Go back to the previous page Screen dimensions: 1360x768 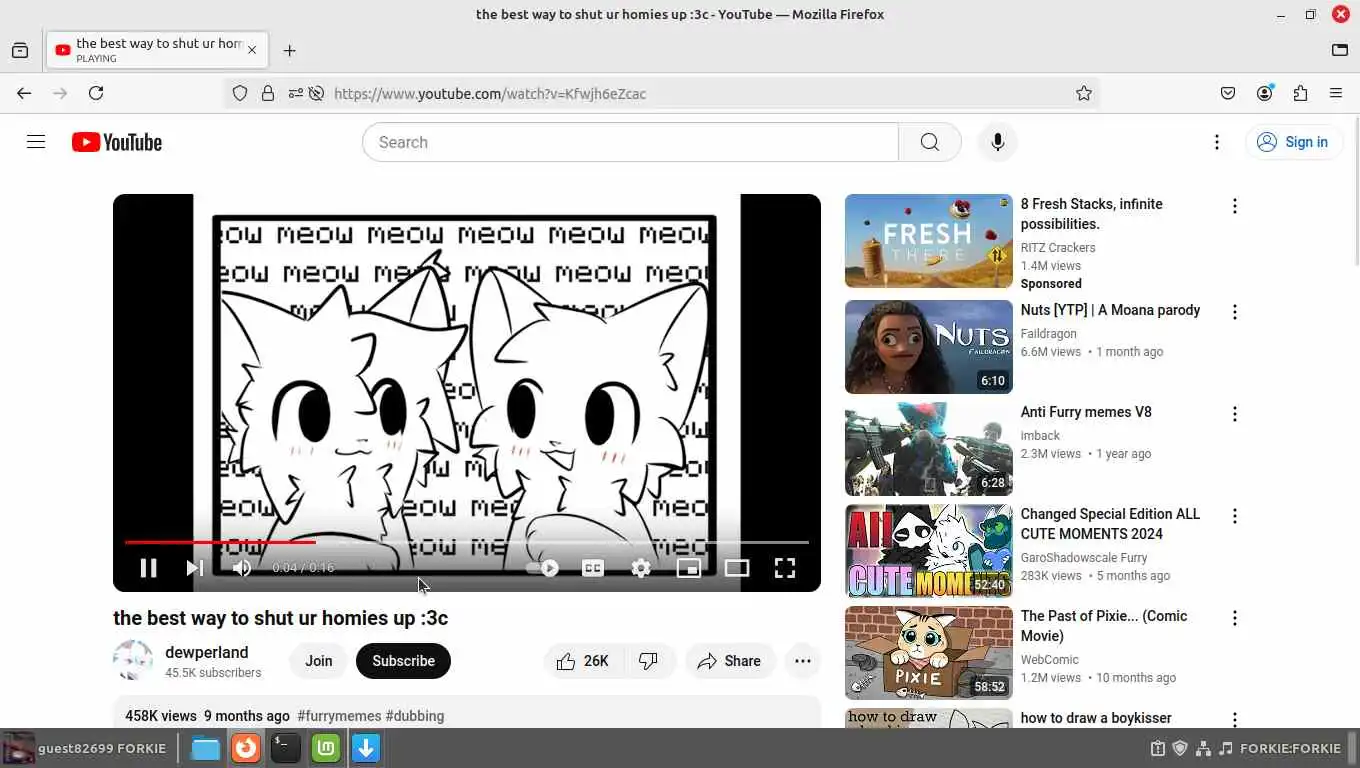point(24,93)
